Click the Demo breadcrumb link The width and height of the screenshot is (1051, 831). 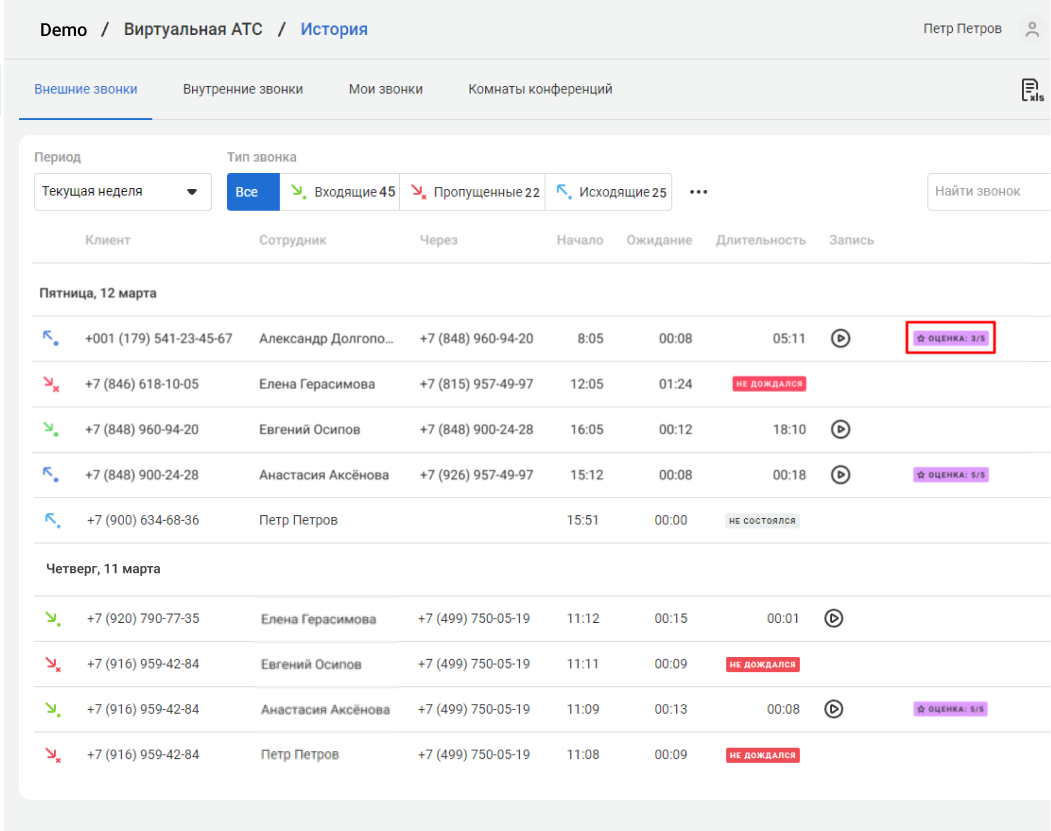(63, 29)
